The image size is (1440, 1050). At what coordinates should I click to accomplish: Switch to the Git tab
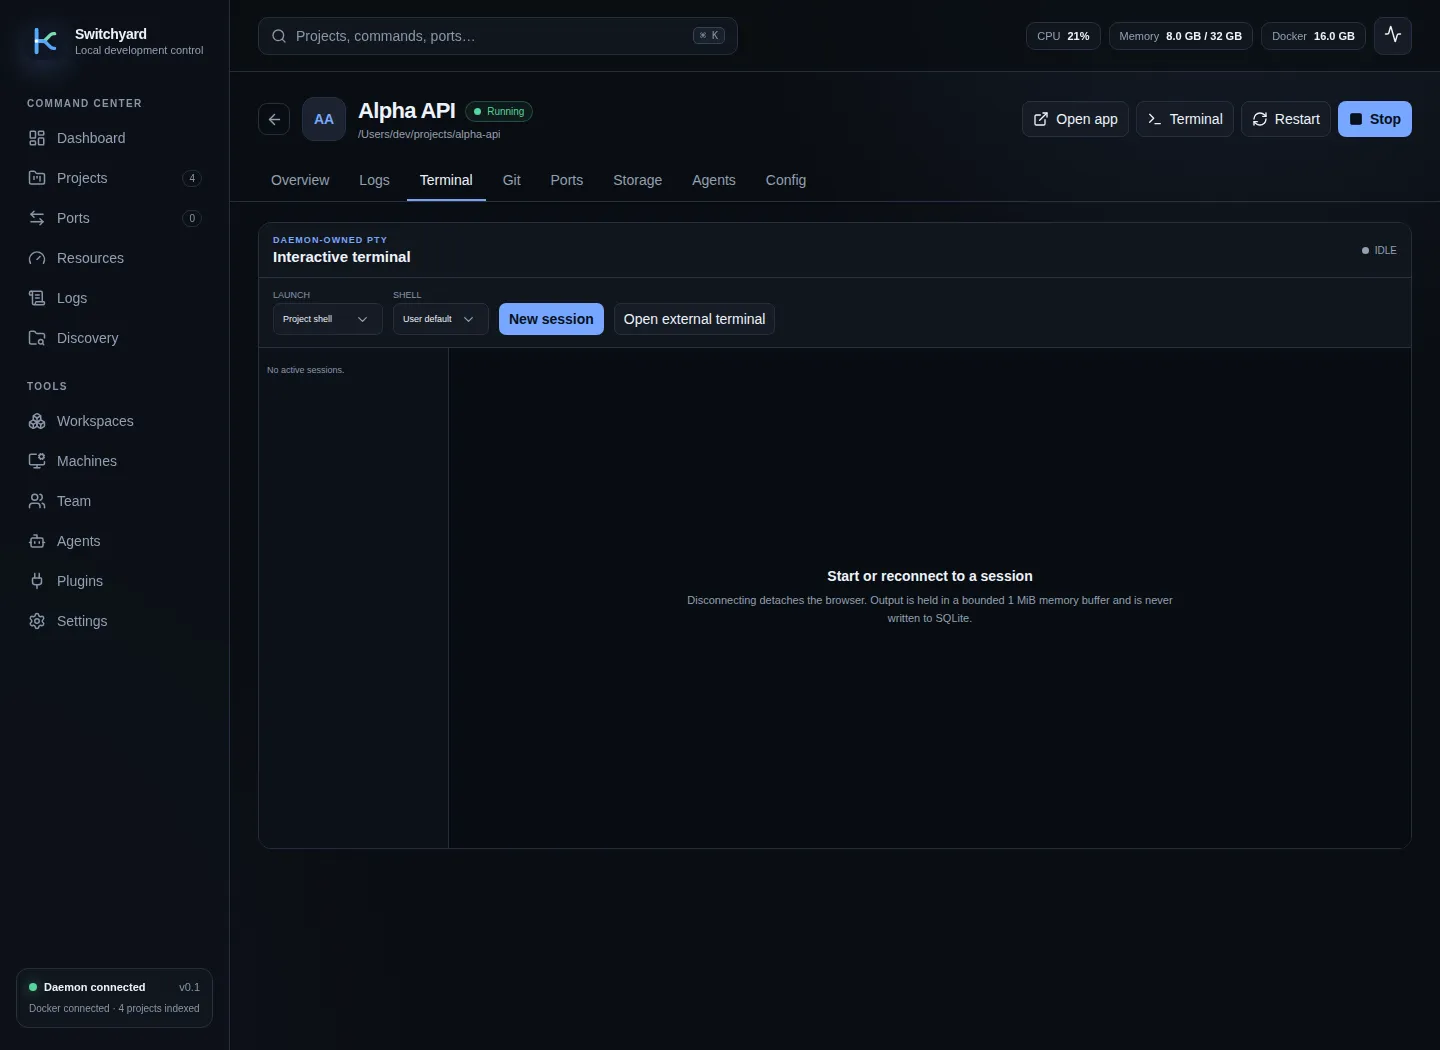point(511,180)
